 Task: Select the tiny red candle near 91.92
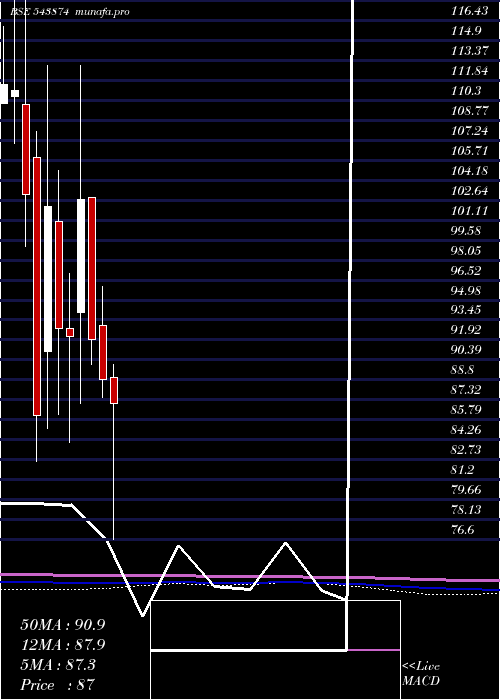coord(70,332)
